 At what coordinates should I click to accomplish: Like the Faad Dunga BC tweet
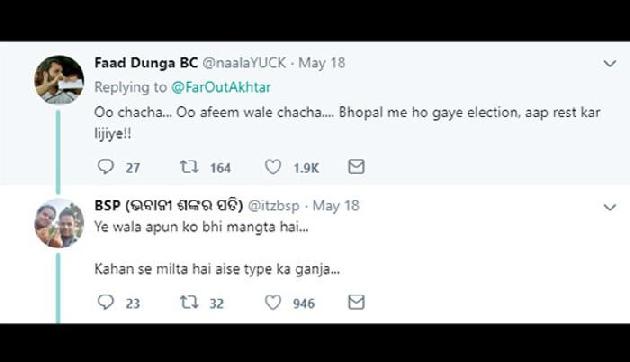click(273, 166)
